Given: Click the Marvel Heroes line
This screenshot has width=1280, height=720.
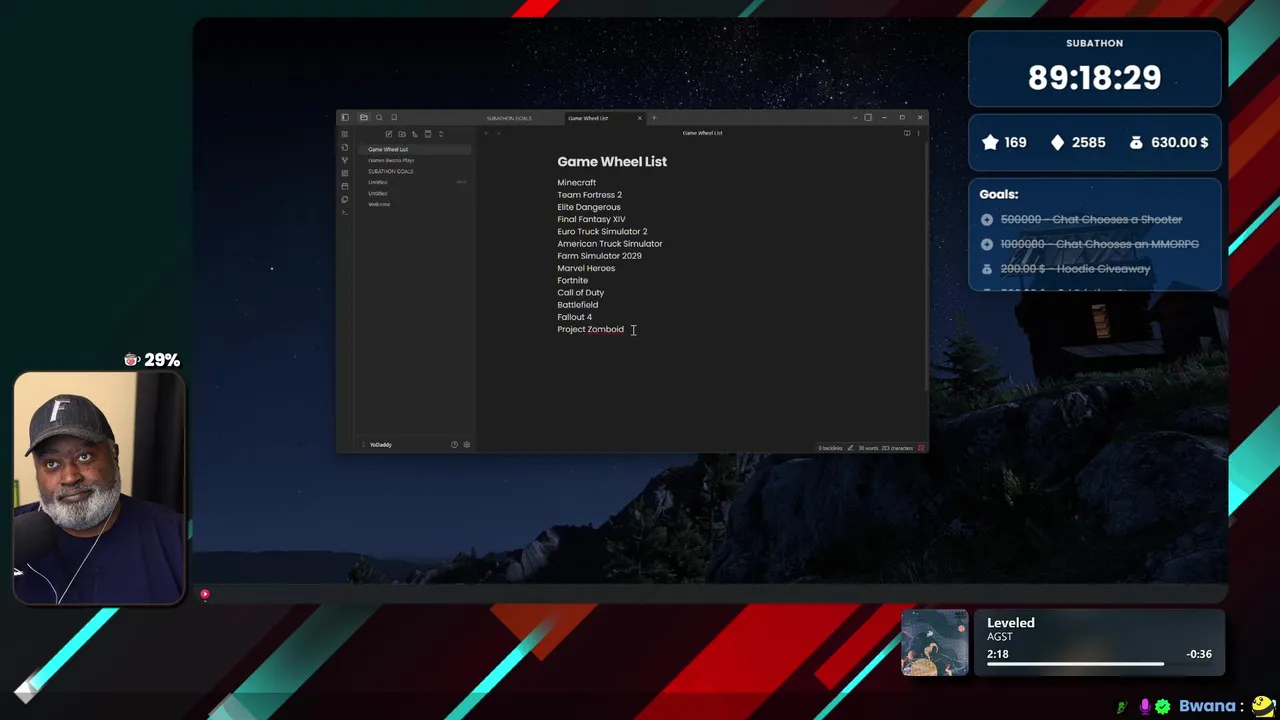Looking at the screenshot, I should click(586, 268).
